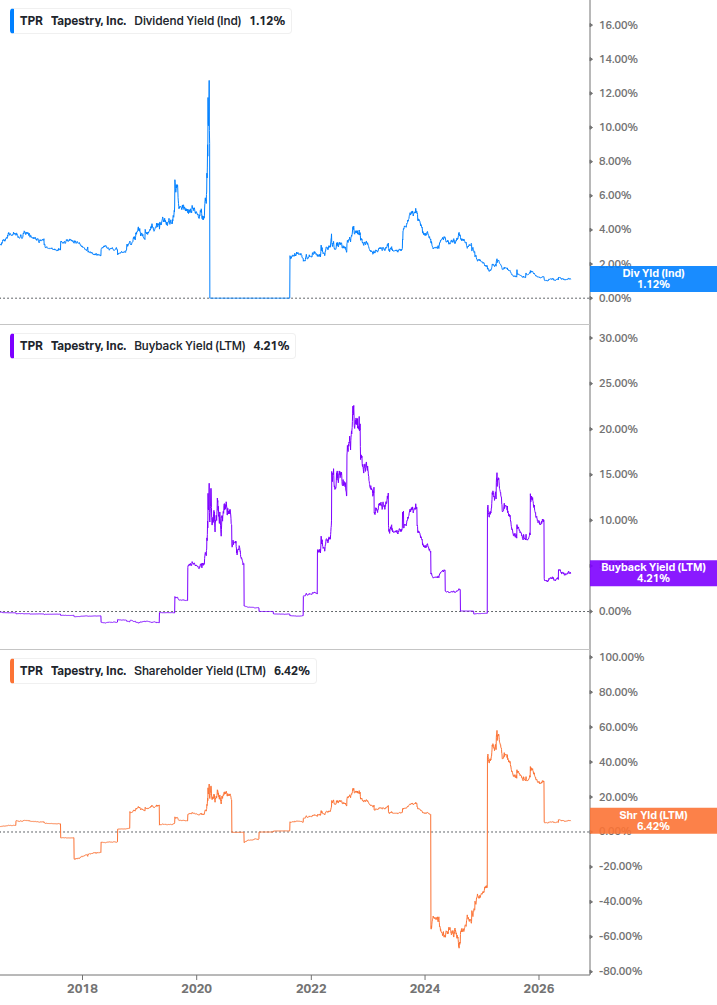The width and height of the screenshot is (717, 1005).
Task: Click the 2018 label on the time axis
Action: [83, 989]
